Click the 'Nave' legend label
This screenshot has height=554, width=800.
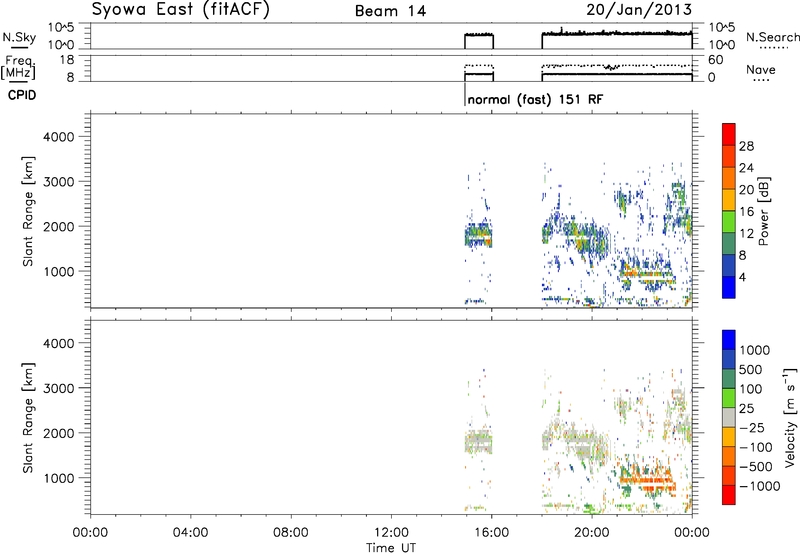[x=760, y=69]
